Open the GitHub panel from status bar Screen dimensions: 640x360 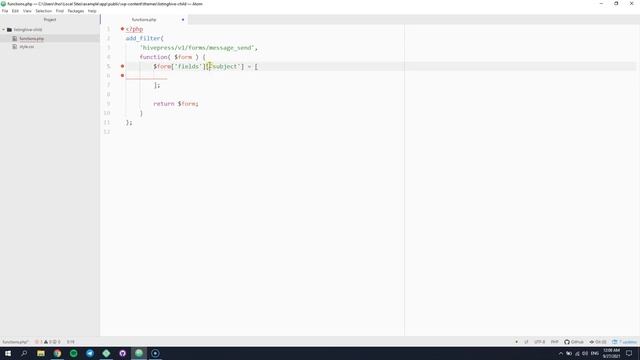point(574,342)
